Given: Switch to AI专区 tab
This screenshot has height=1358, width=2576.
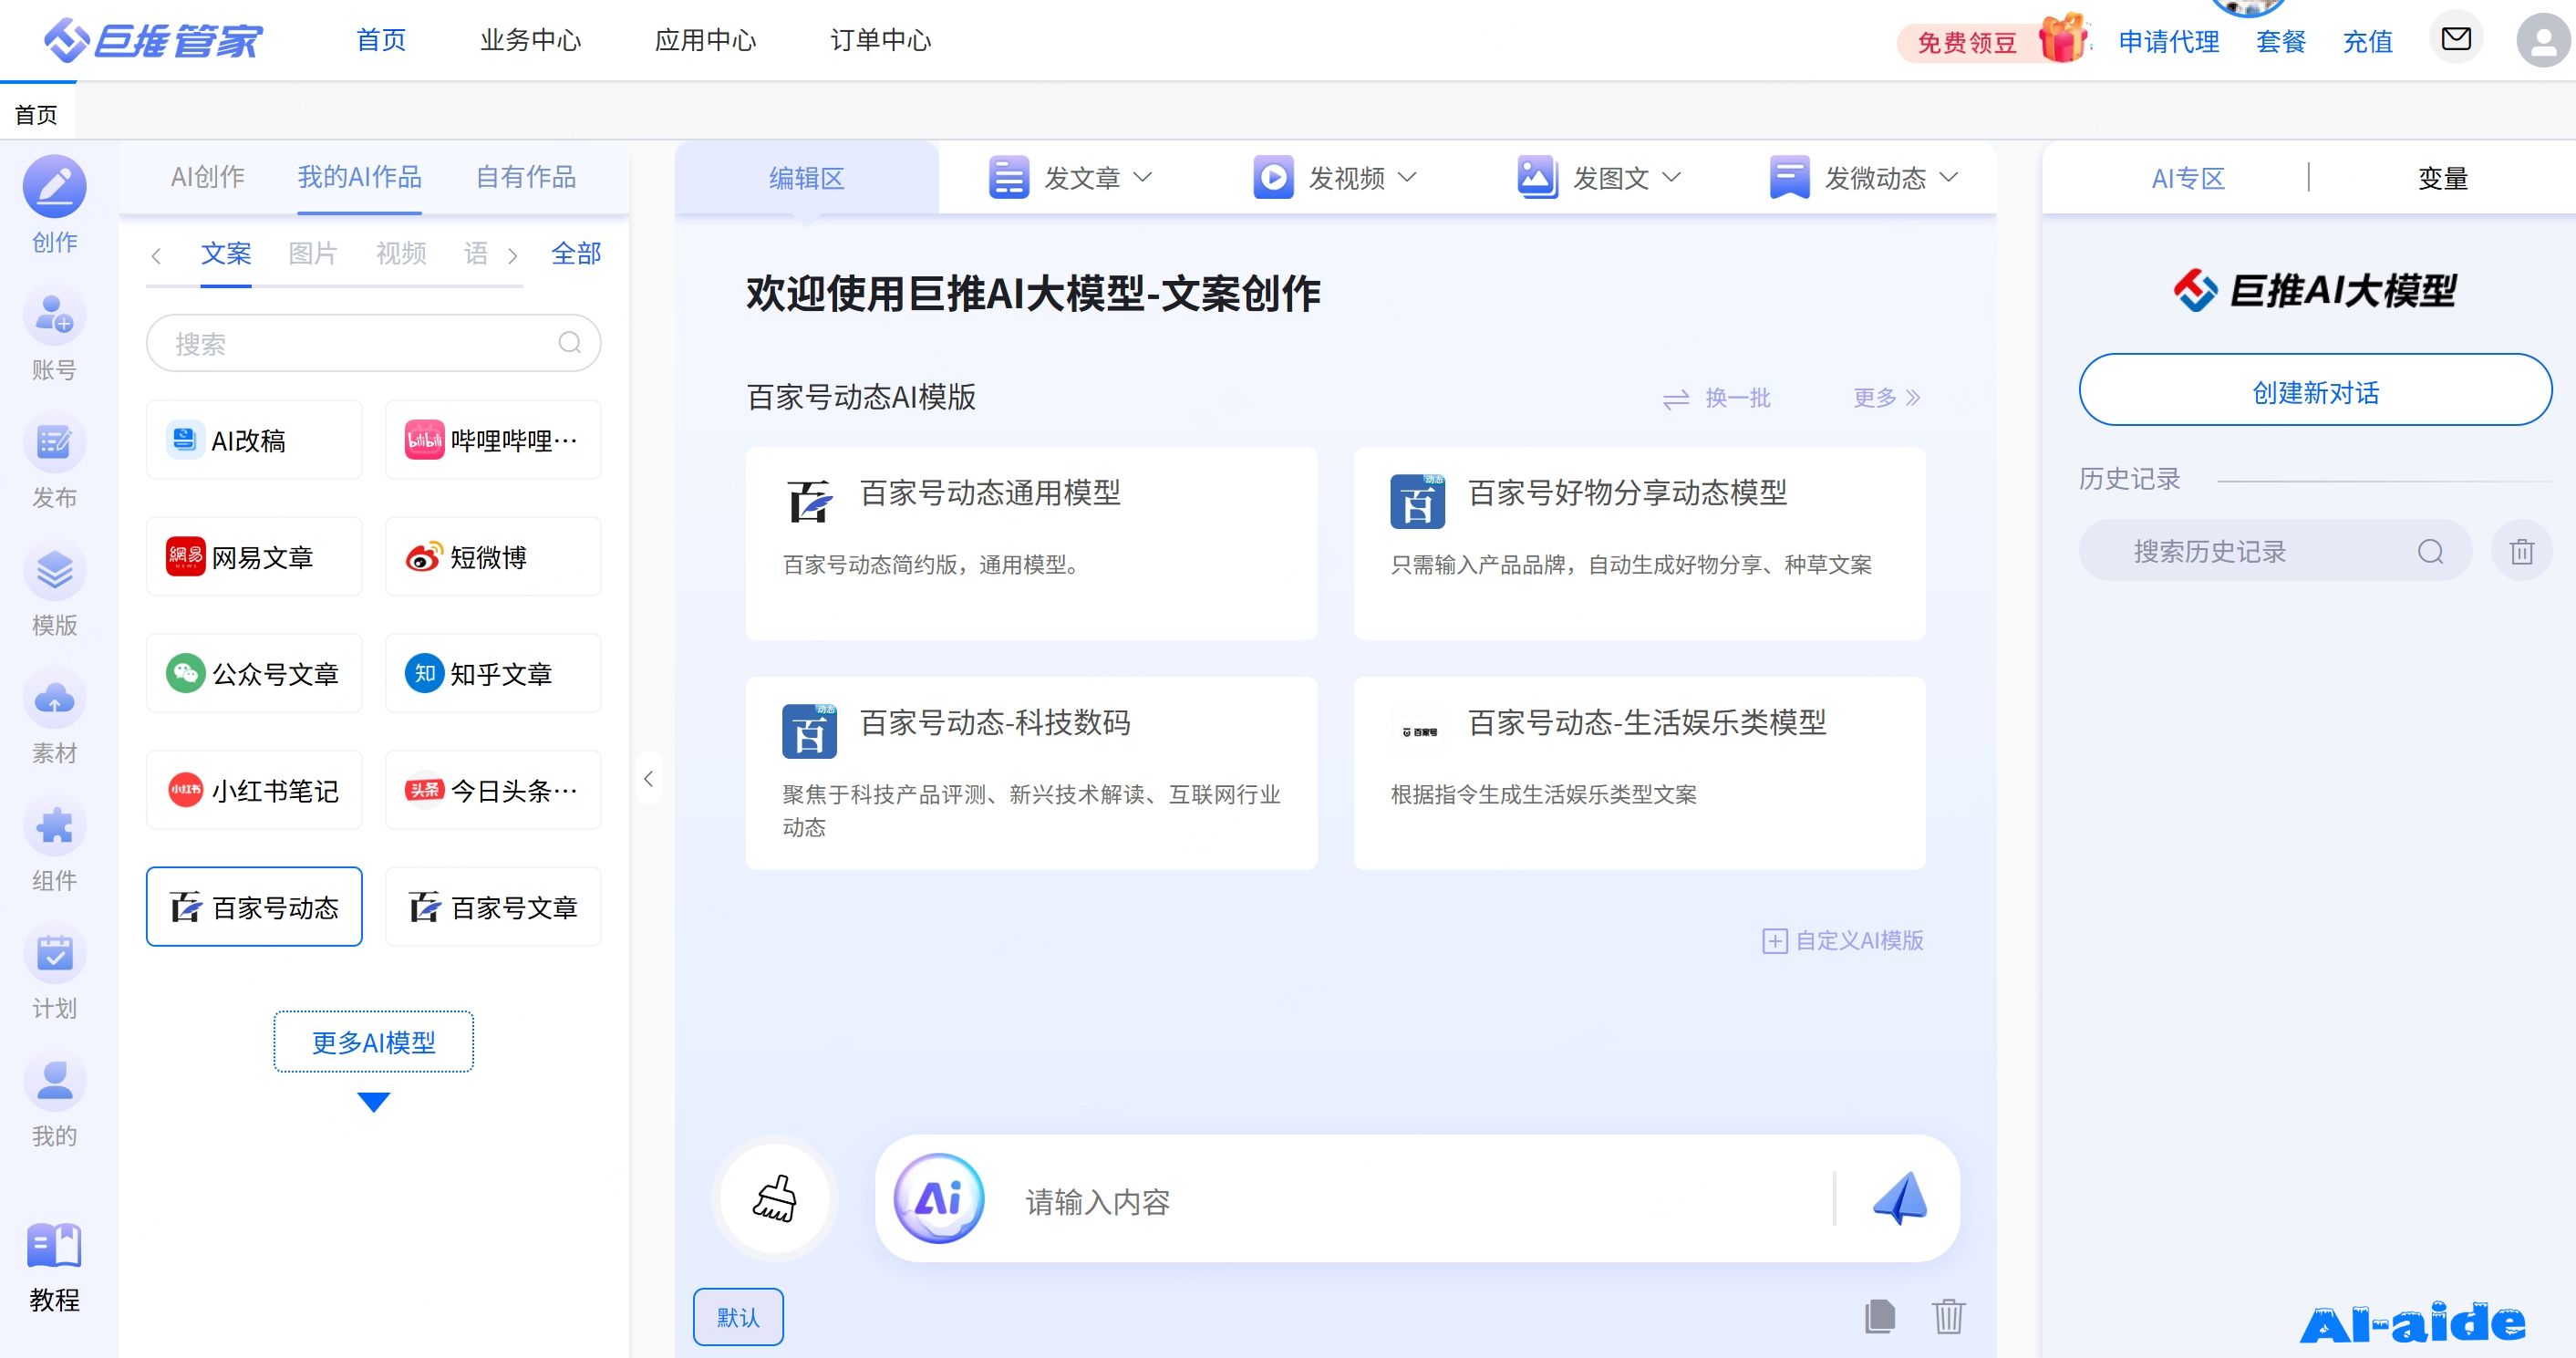Looking at the screenshot, I should [x=2188, y=178].
